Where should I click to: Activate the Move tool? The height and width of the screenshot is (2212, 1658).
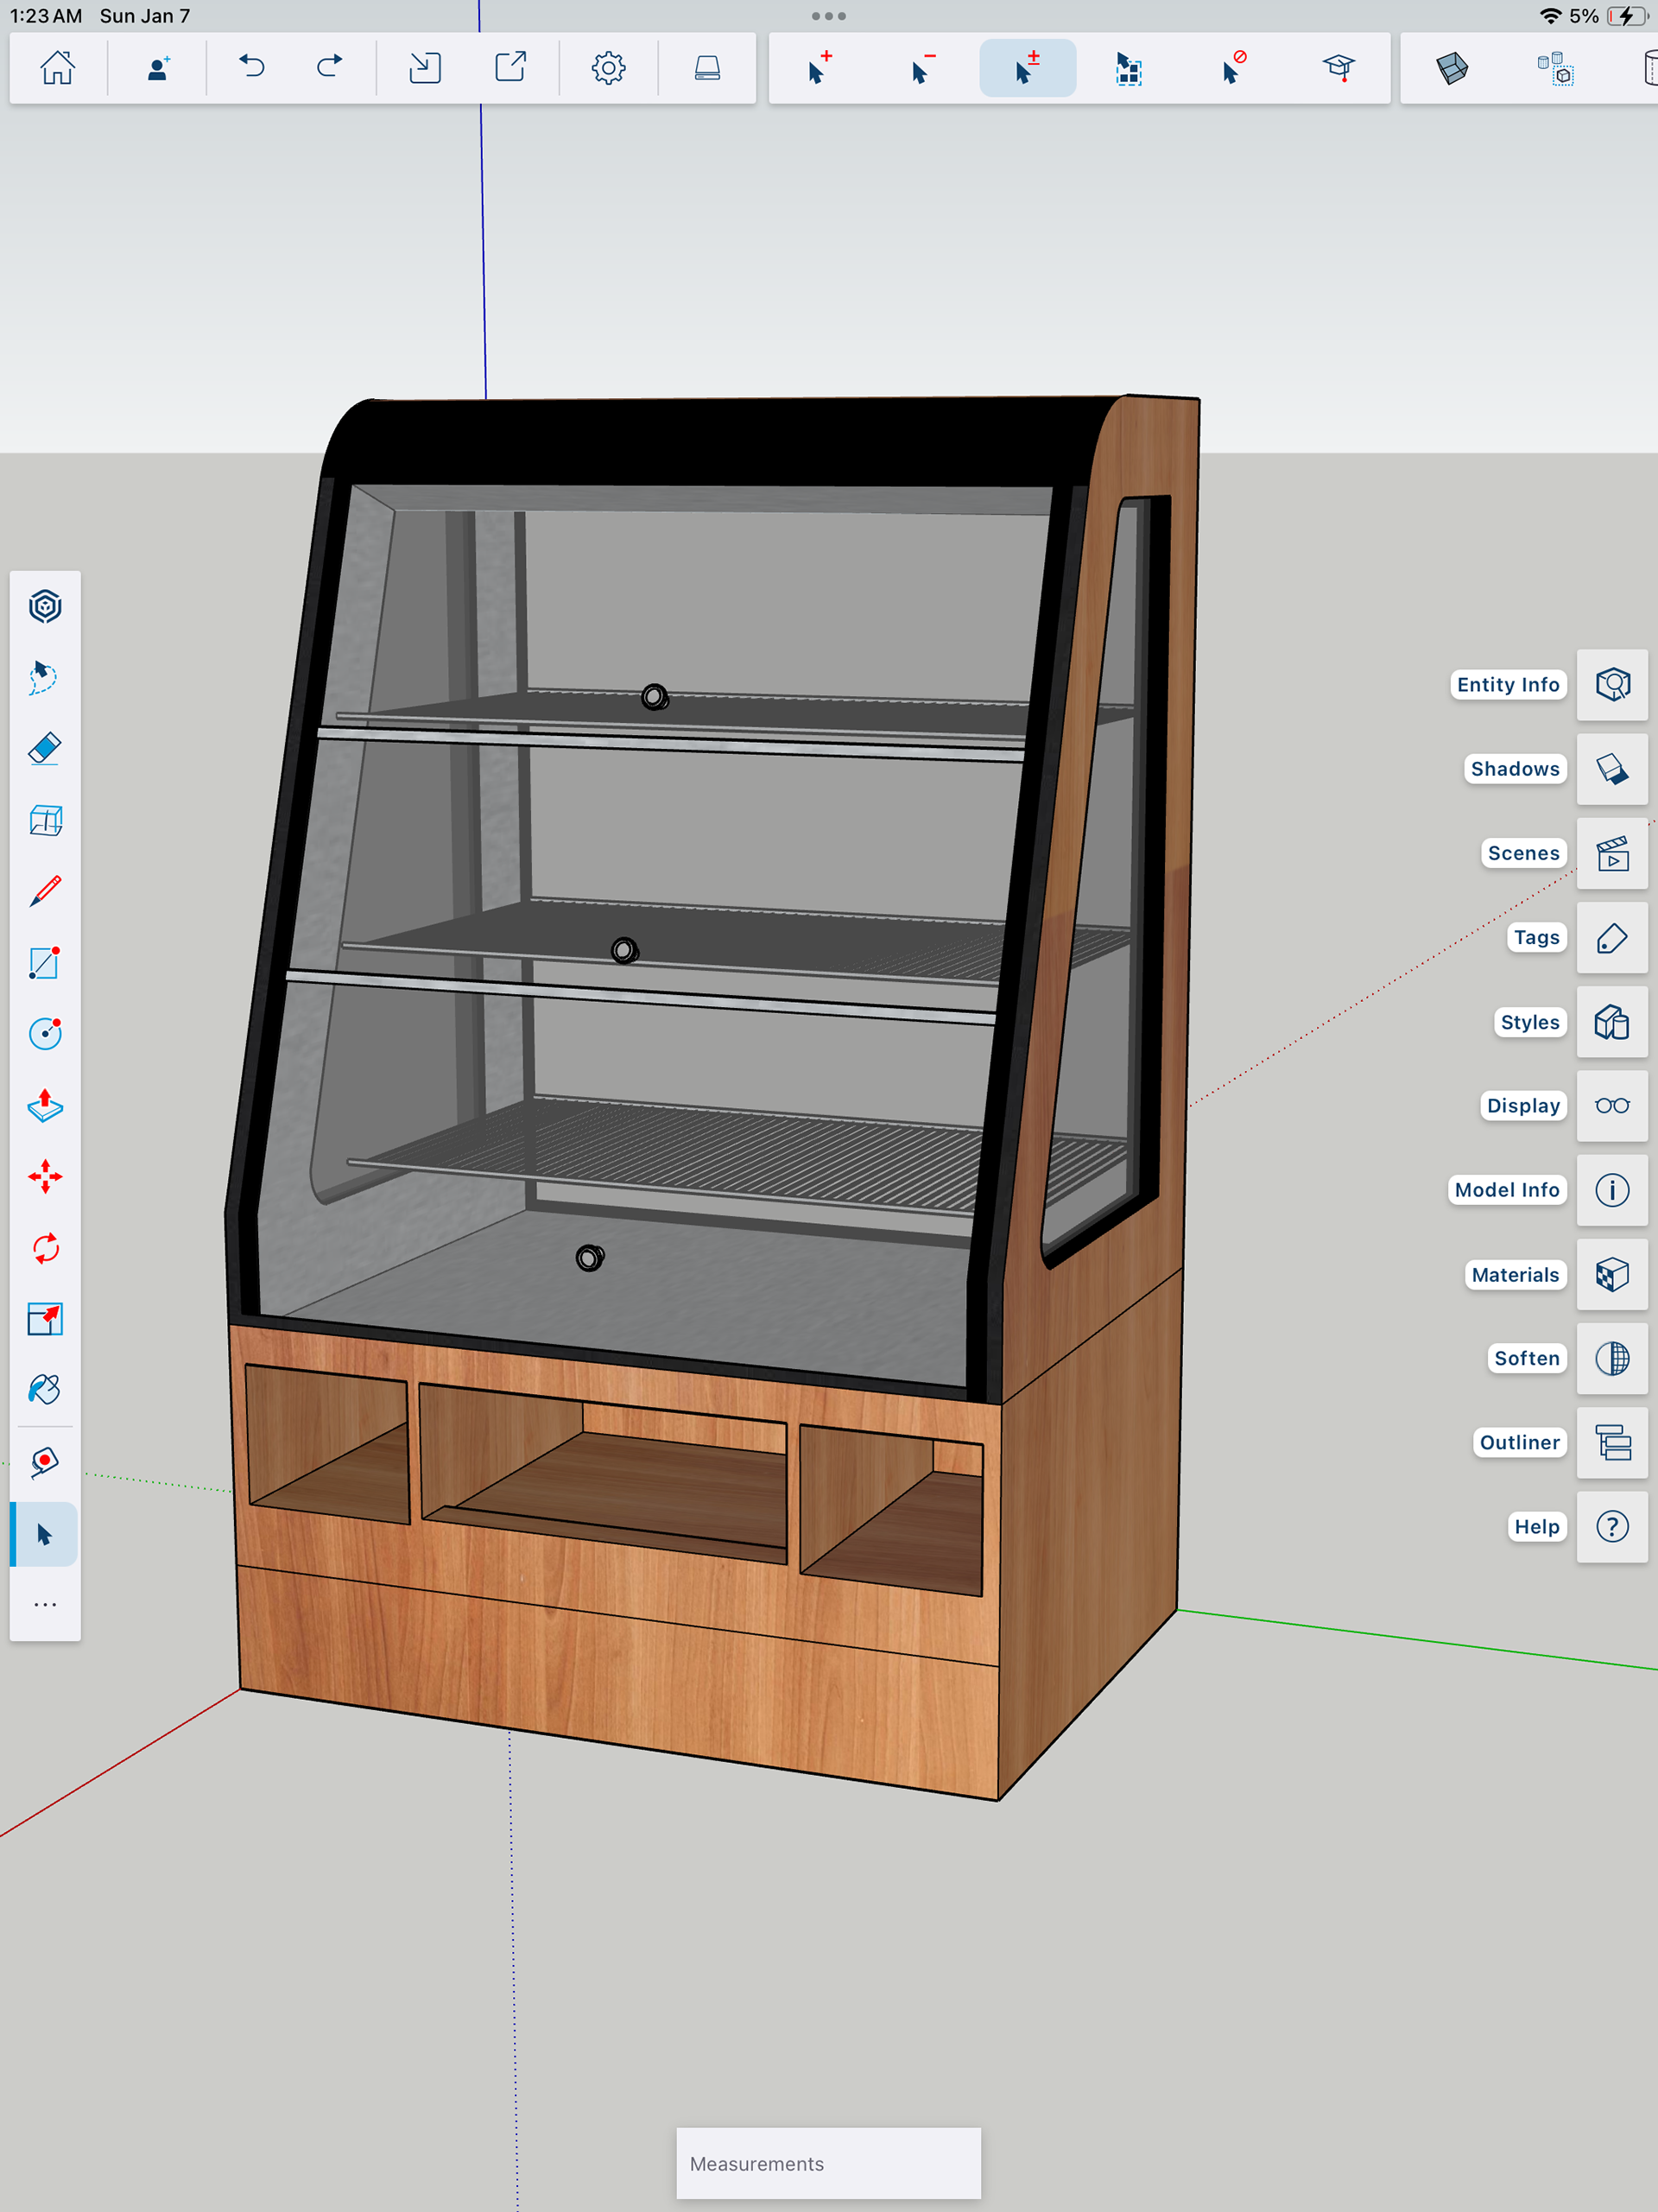(x=45, y=1177)
